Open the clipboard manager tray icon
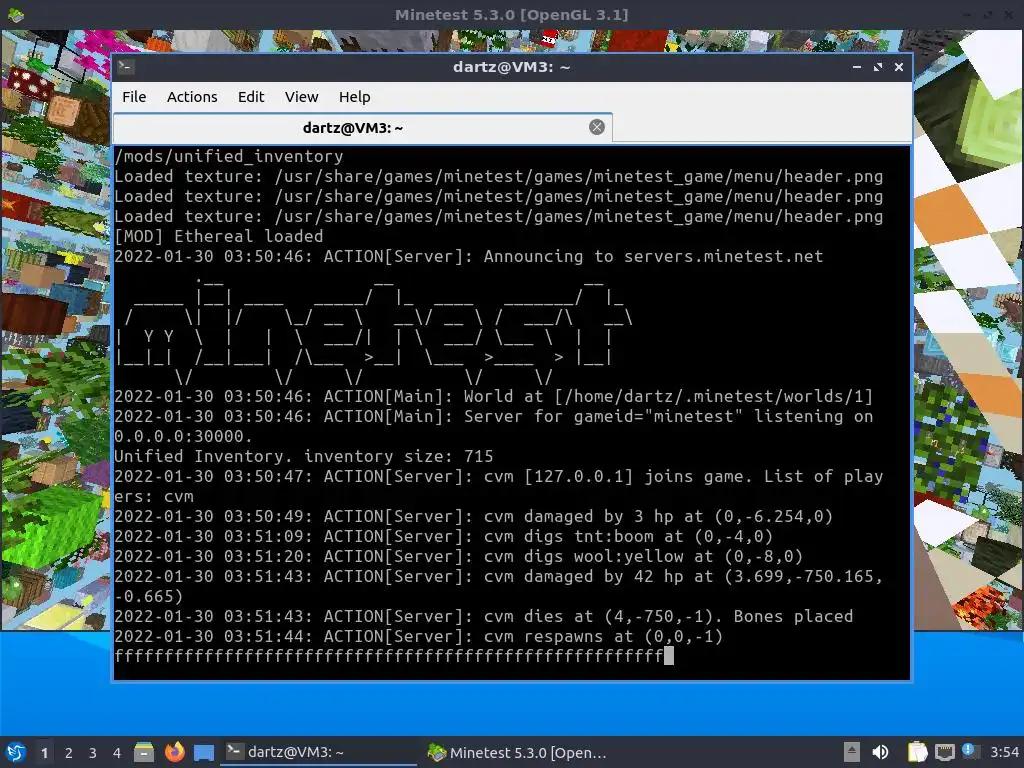 917,752
